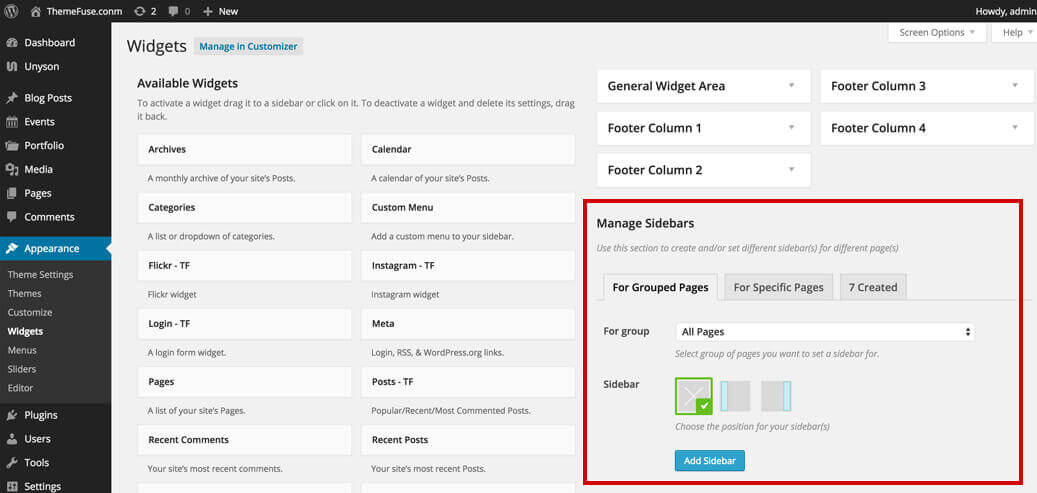Viewport: 1037px width, 493px height.
Task: Switch to the For Specific Pages tab
Action: 778,287
